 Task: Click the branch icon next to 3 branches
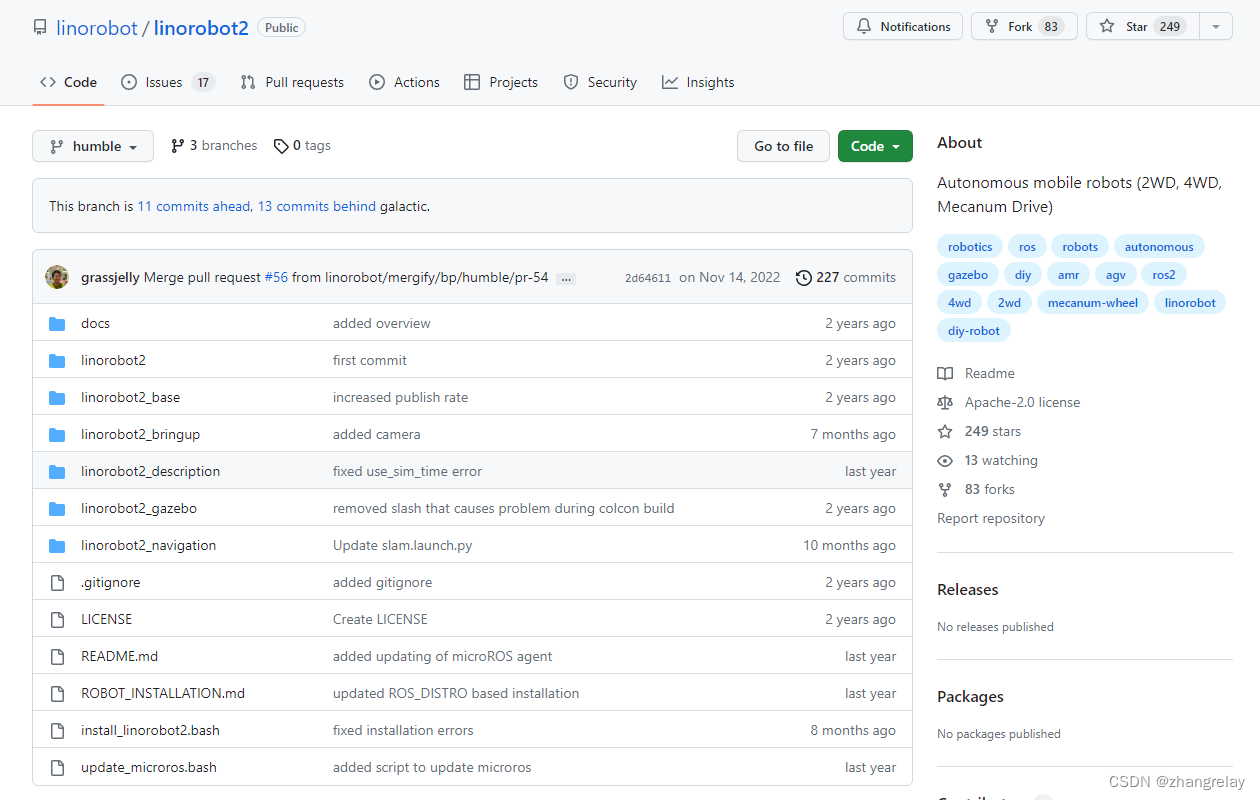(178, 146)
